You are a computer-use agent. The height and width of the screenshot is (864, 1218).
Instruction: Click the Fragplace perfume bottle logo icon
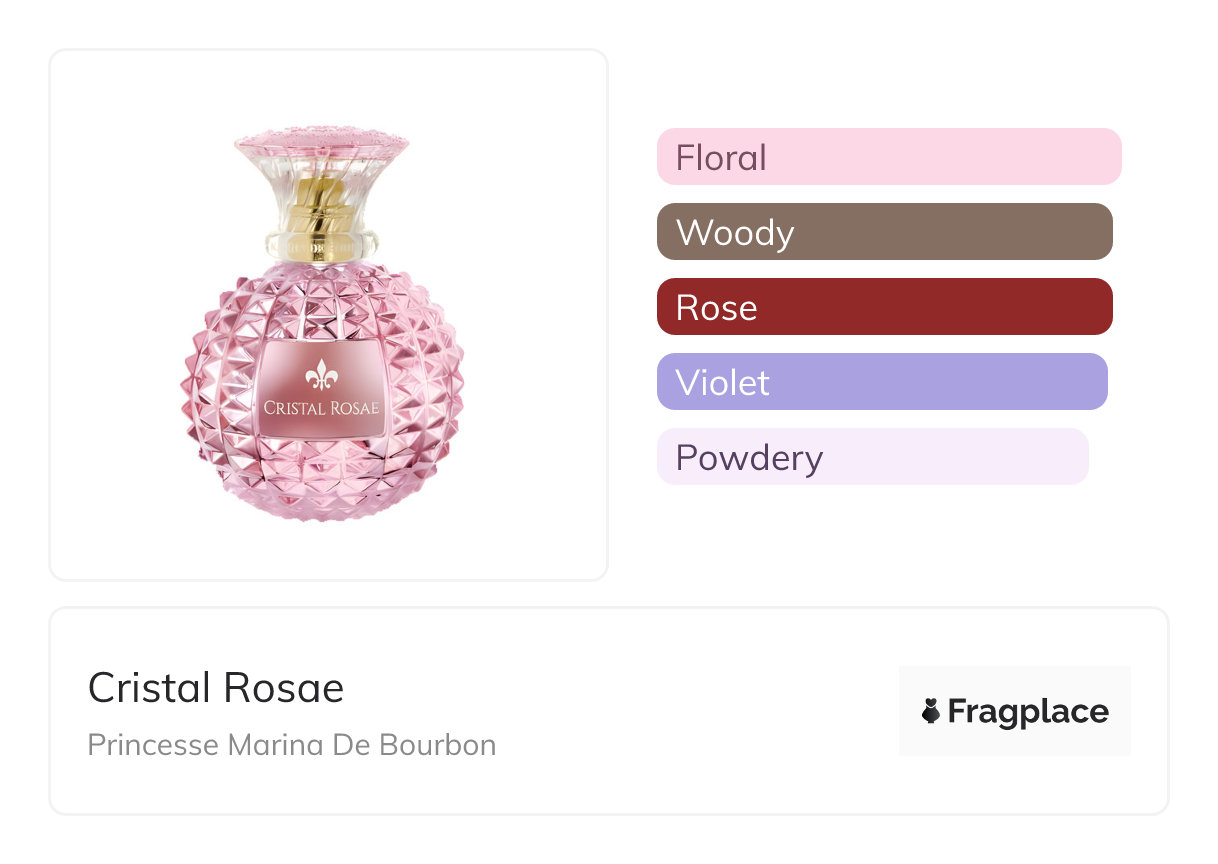click(x=931, y=712)
